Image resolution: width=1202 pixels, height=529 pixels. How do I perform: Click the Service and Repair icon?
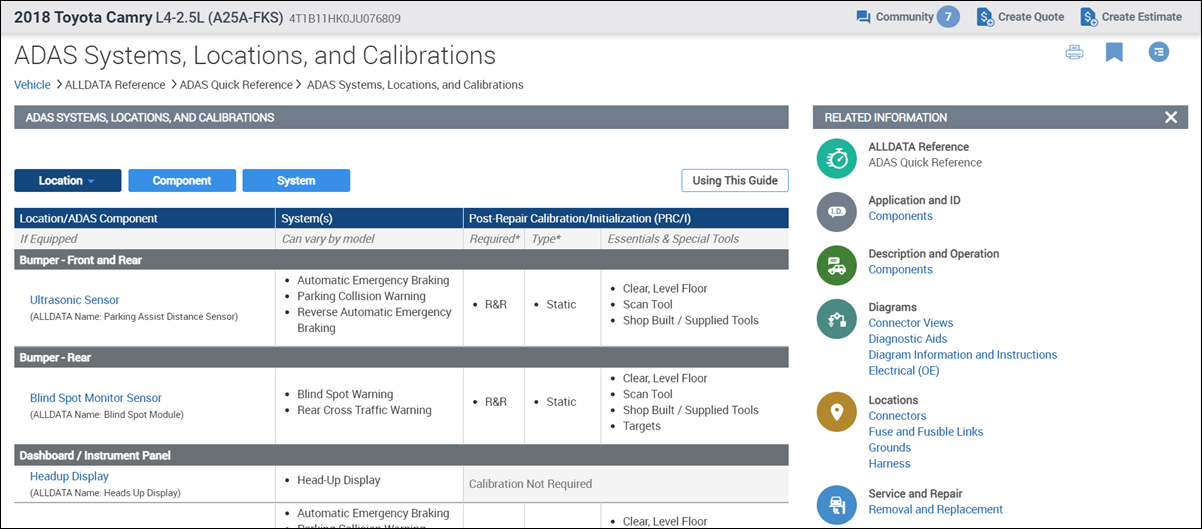(837, 505)
